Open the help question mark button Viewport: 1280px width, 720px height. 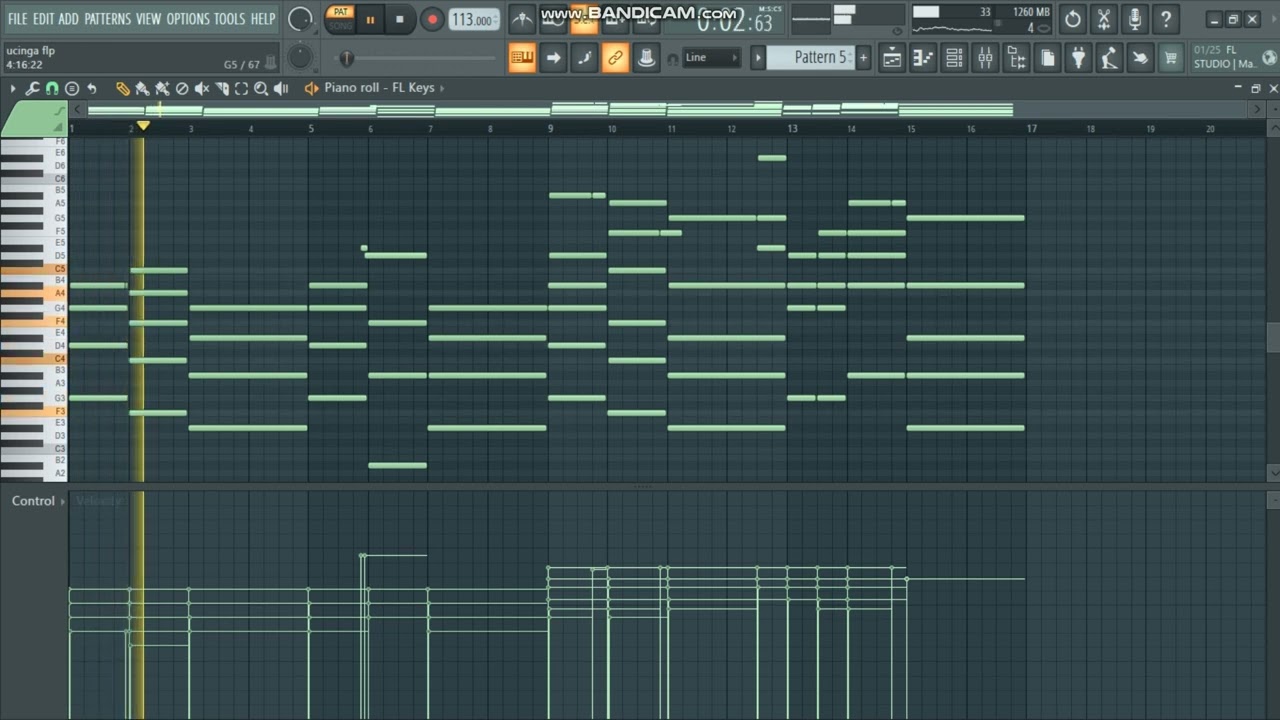1166,19
